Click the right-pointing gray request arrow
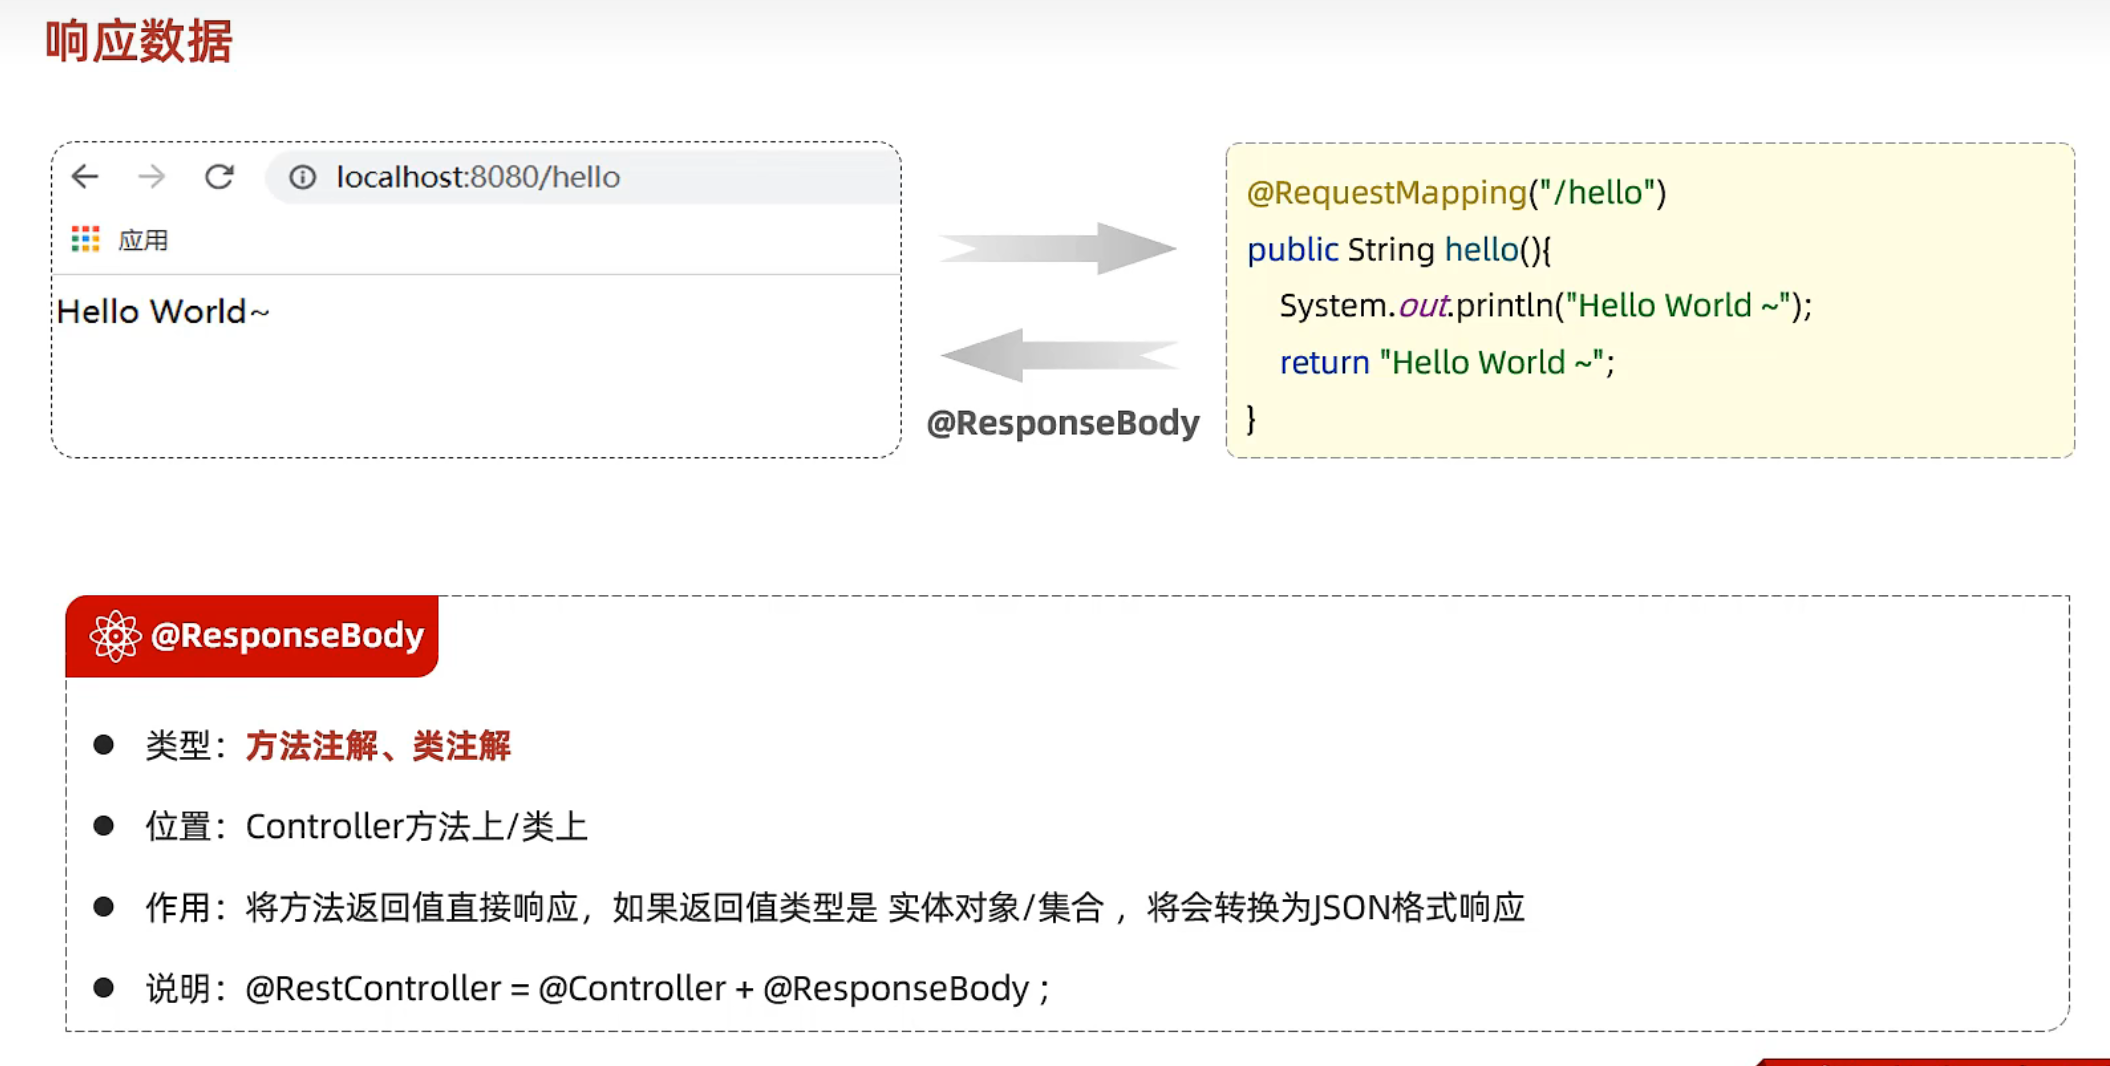 click(1058, 248)
